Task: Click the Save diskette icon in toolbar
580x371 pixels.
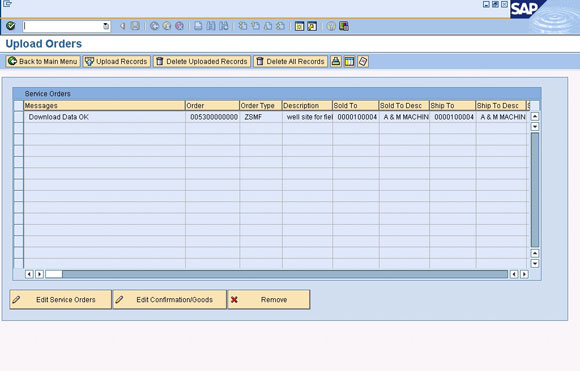Action: click(x=135, y=26)
